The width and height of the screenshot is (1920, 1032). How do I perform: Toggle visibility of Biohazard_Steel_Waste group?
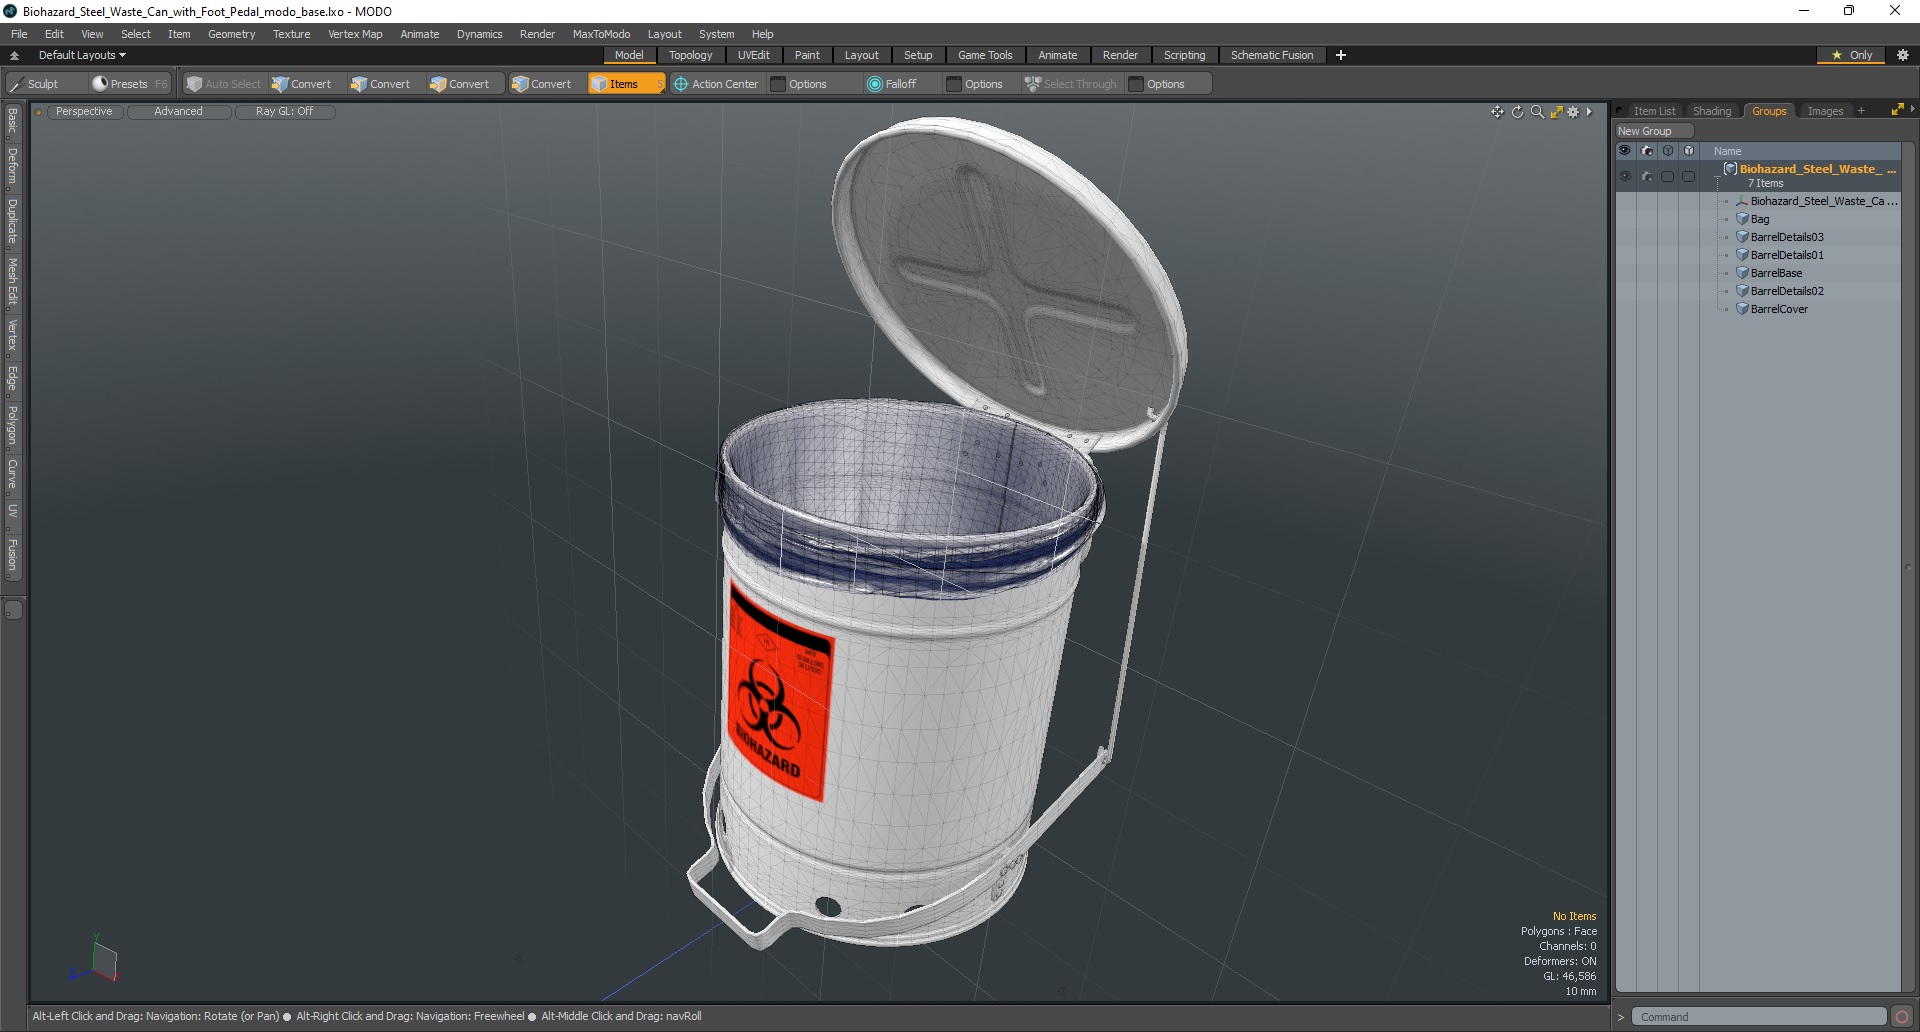pos(1625,176)
